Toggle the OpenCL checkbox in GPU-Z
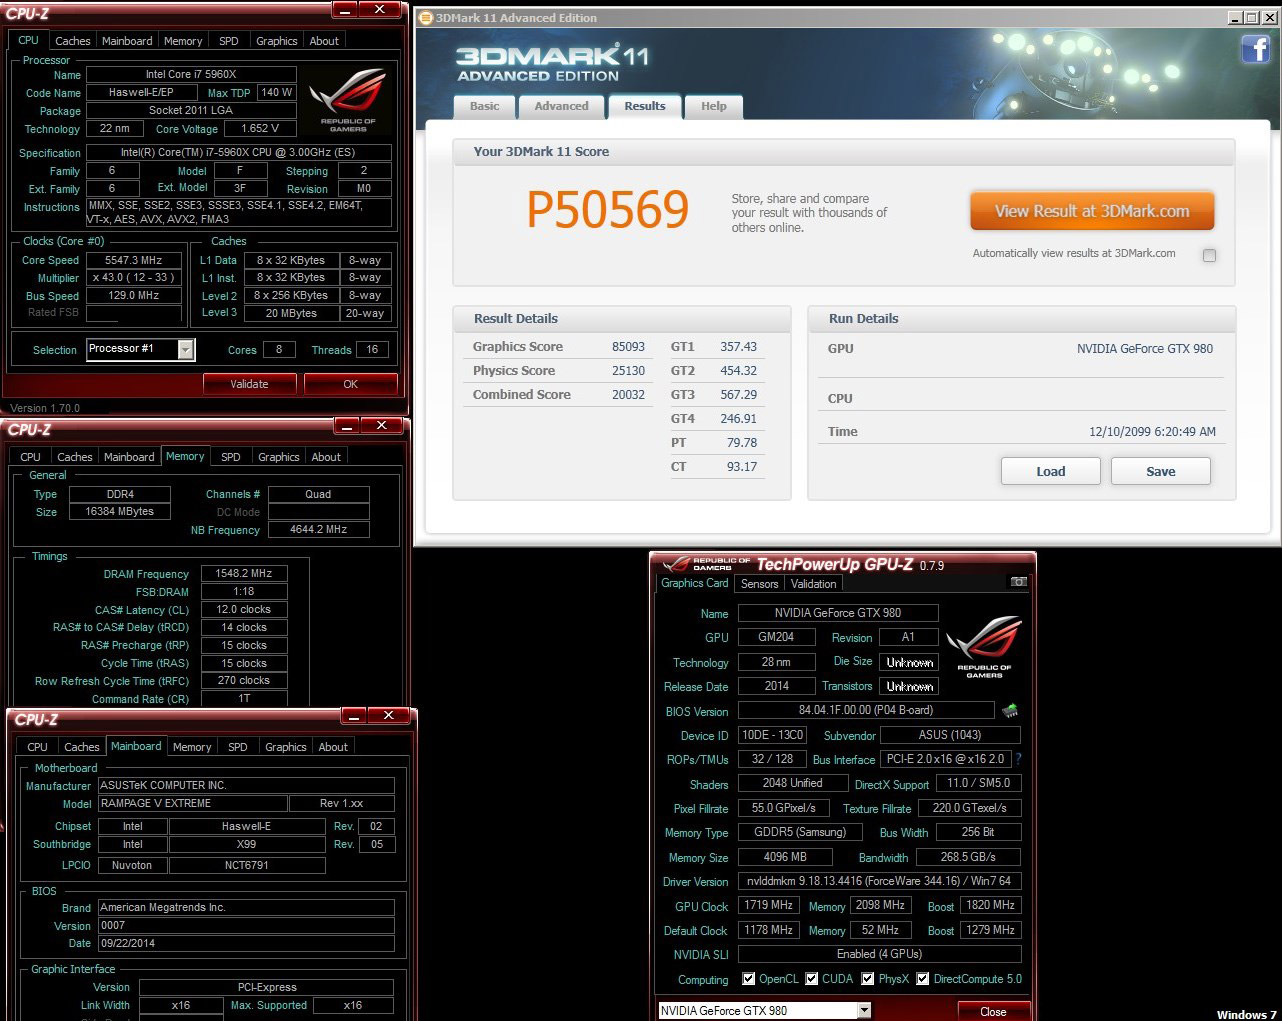 click(x=748, y=979)
